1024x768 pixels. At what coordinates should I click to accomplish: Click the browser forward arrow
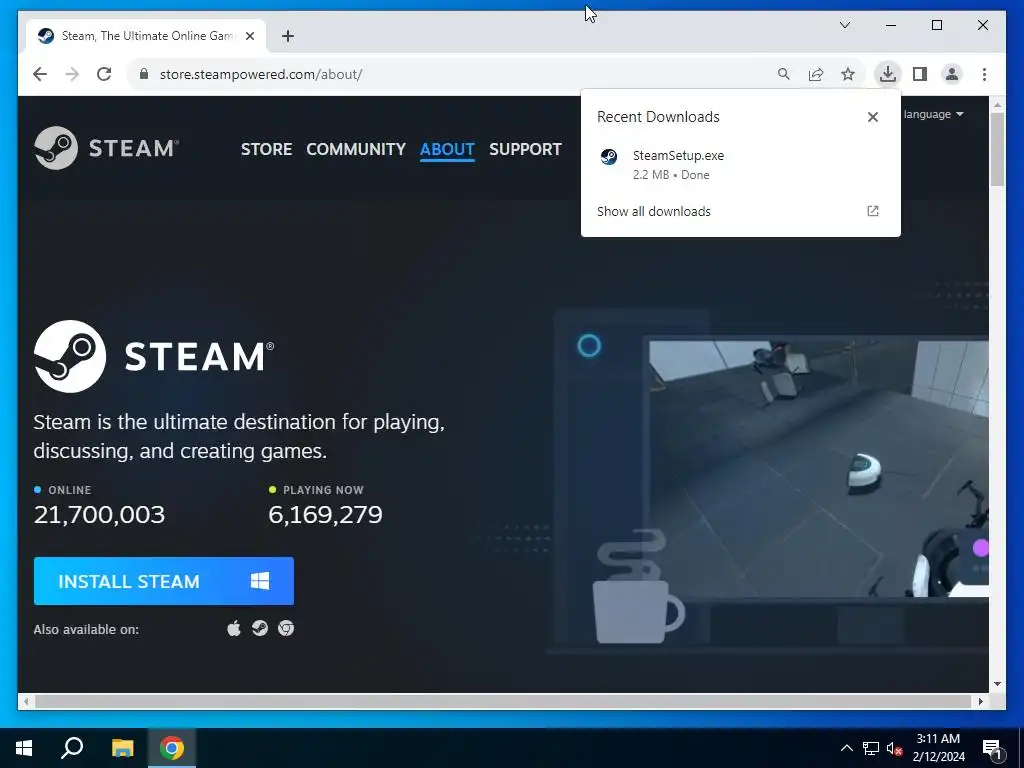tap(72, 74)
